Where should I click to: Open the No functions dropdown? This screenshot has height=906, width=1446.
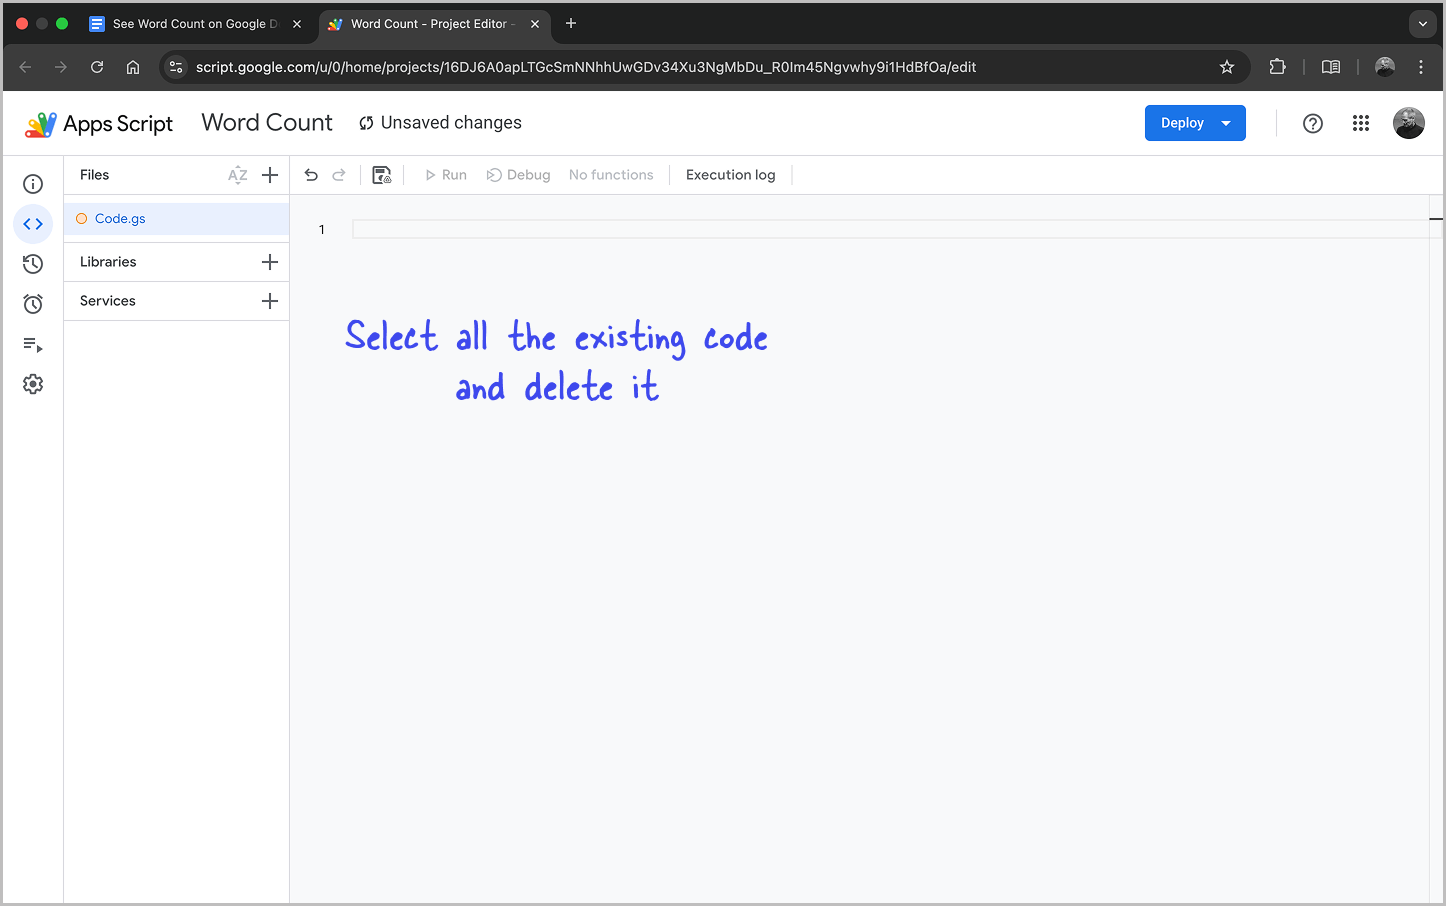point(611,174)
